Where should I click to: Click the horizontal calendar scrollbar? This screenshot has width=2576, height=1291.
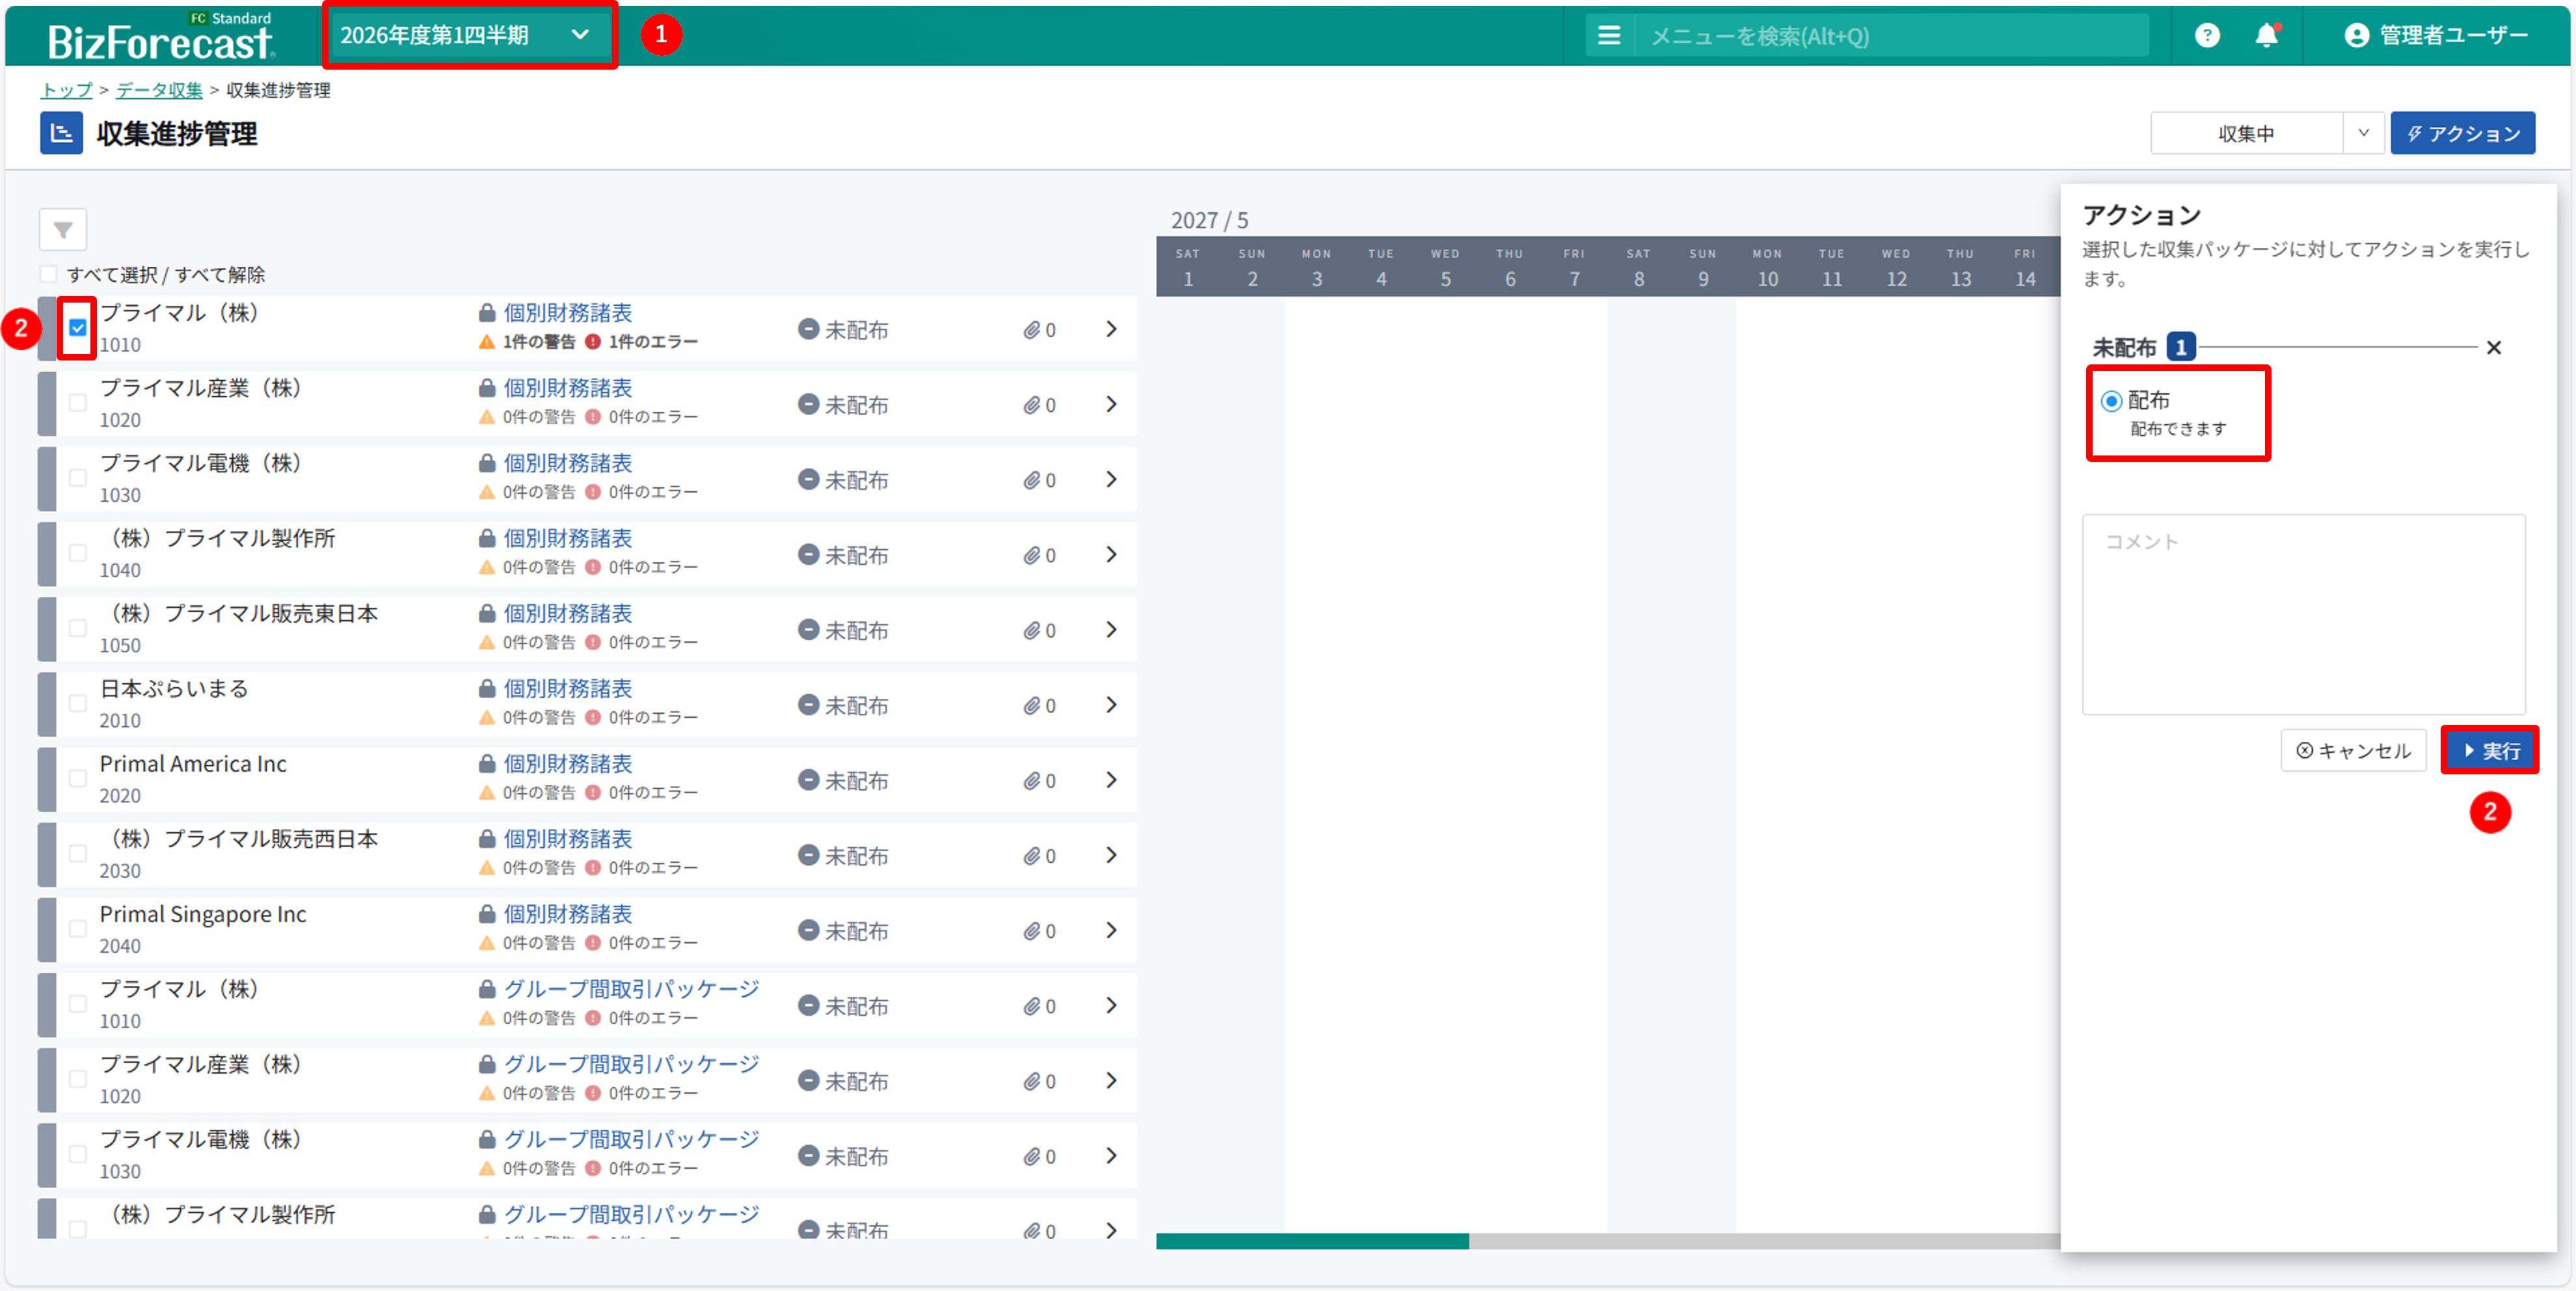[x=1312, y=1241]
